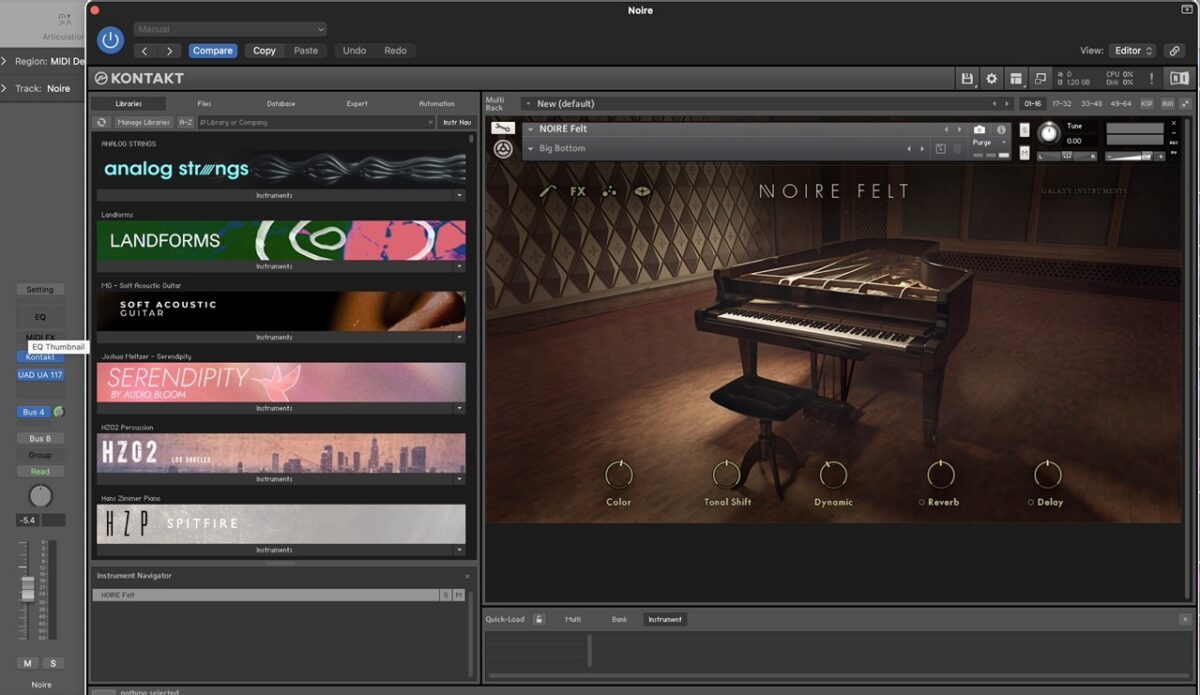Click the Manage Libraries button

(x=146, y=122)
